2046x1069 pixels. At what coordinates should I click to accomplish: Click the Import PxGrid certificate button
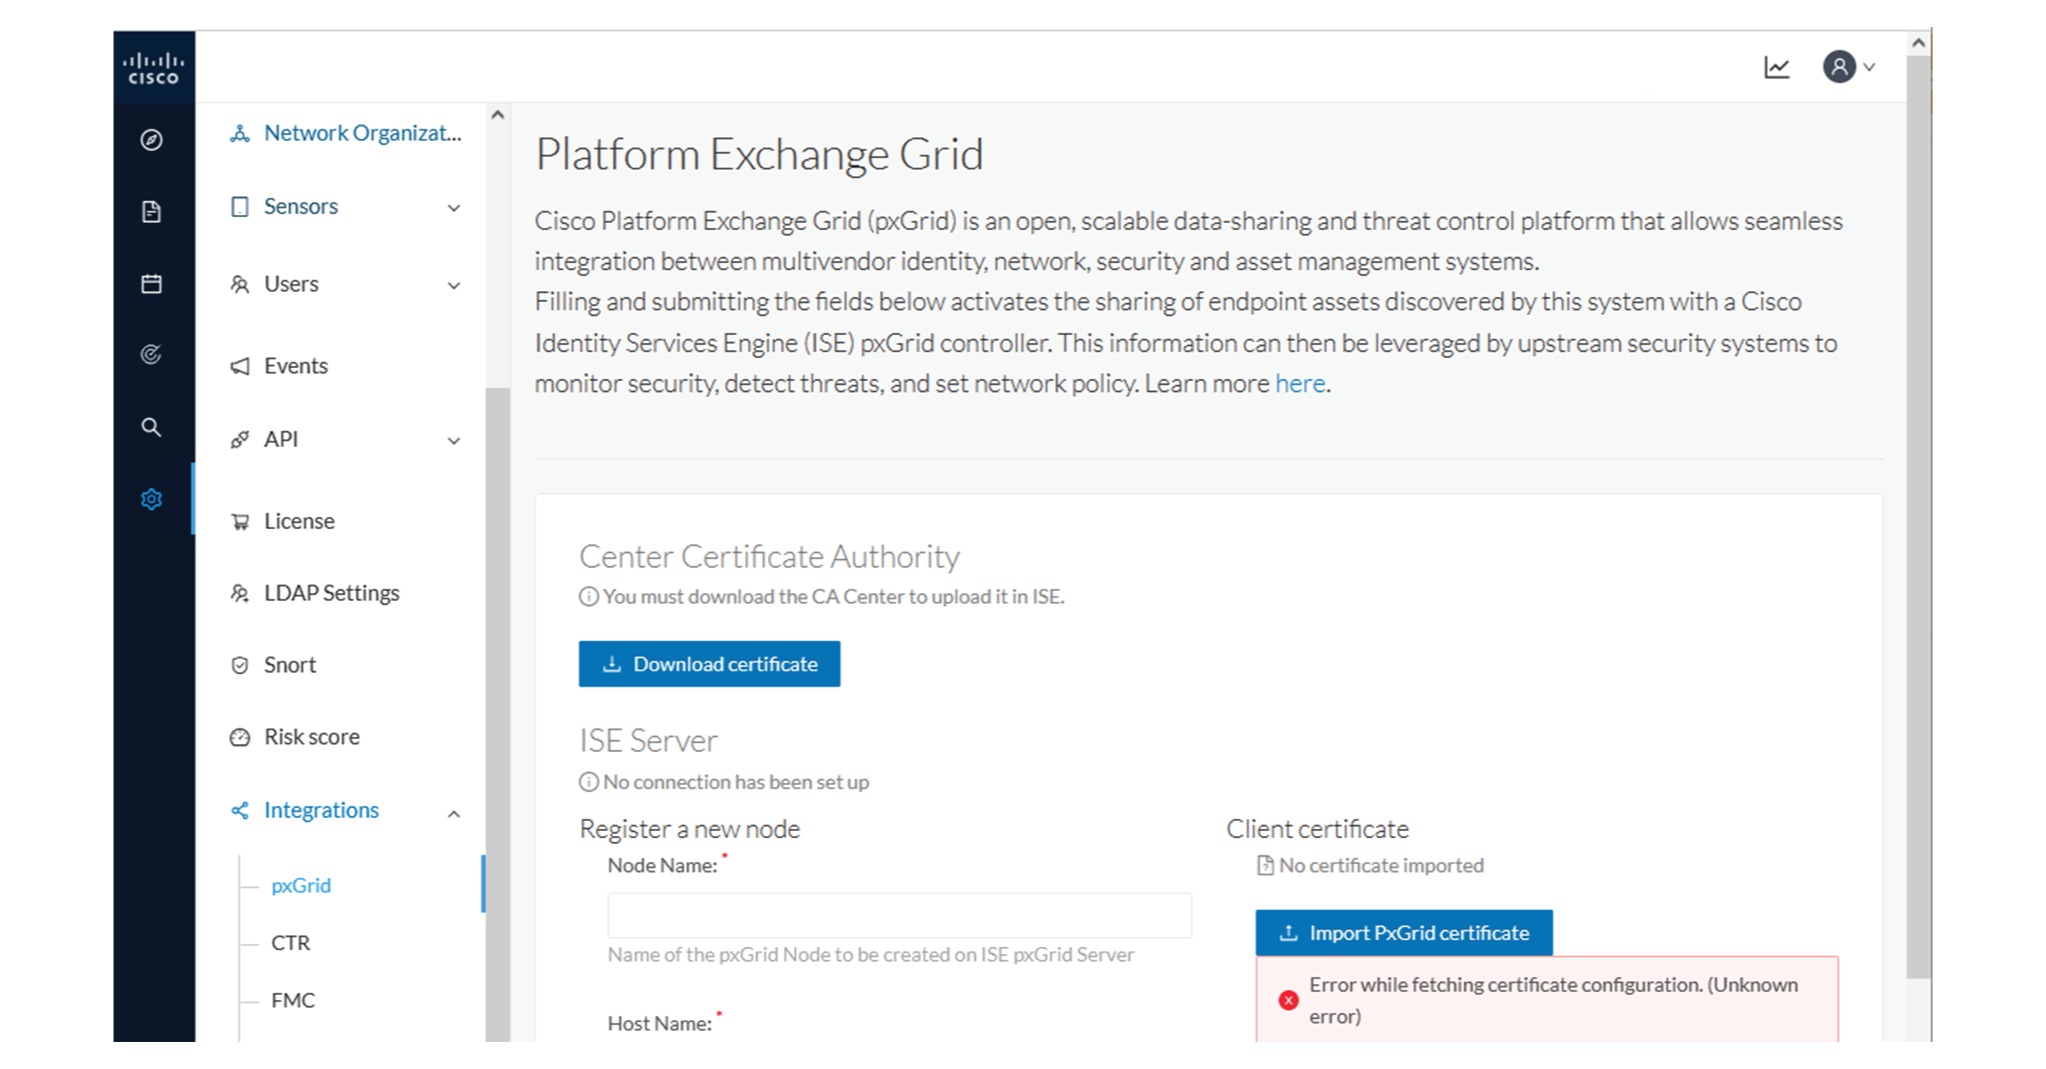pos(1404,932)
